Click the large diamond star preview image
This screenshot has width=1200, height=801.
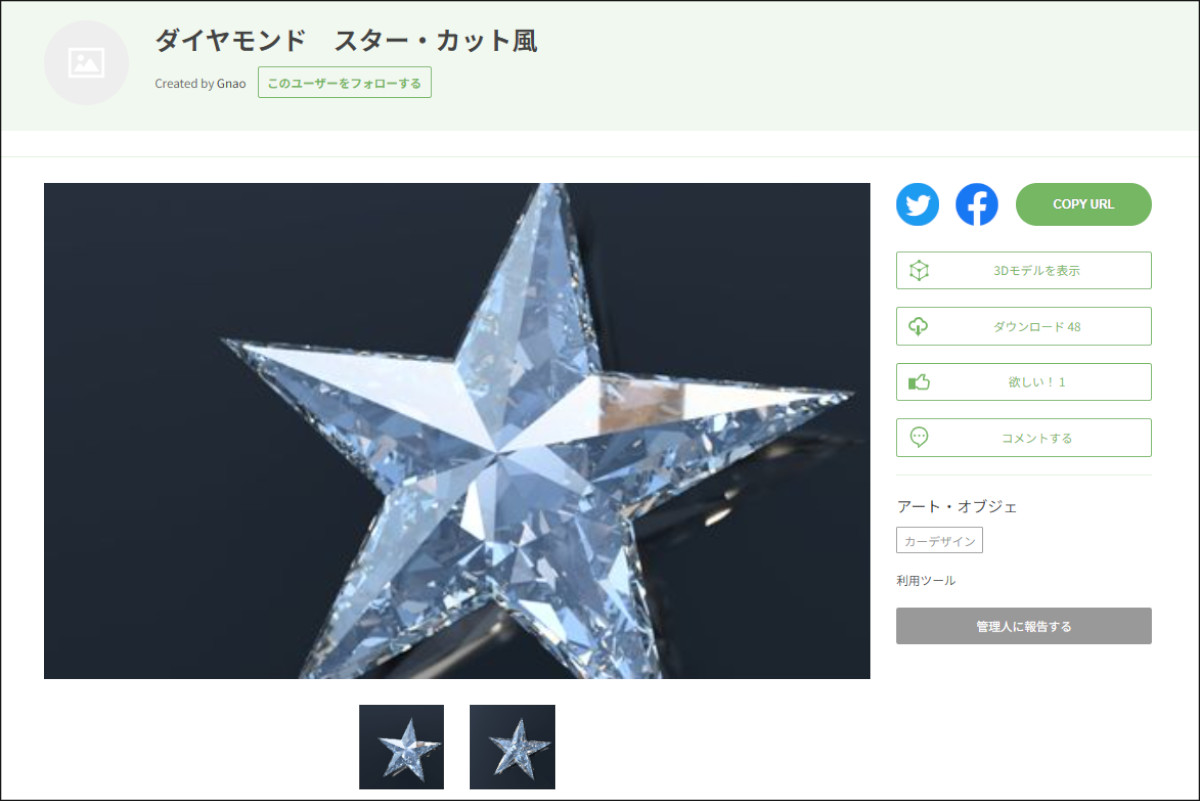coord(457,431)
